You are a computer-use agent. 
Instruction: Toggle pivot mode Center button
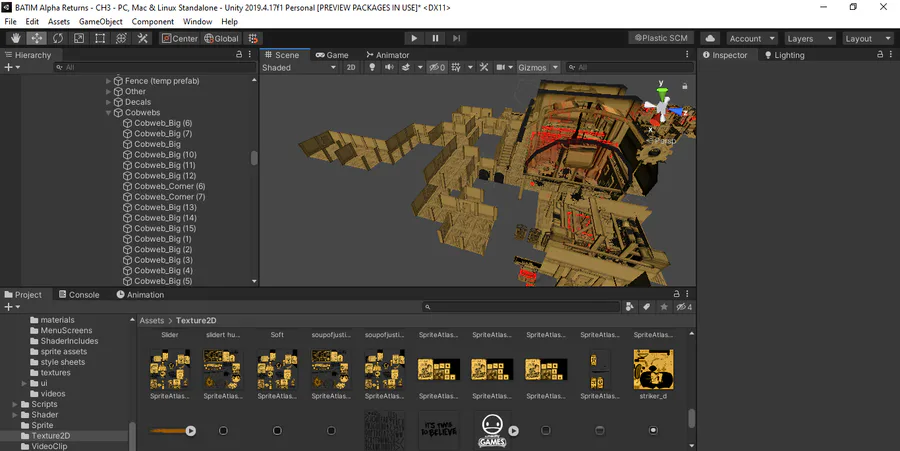180,38
